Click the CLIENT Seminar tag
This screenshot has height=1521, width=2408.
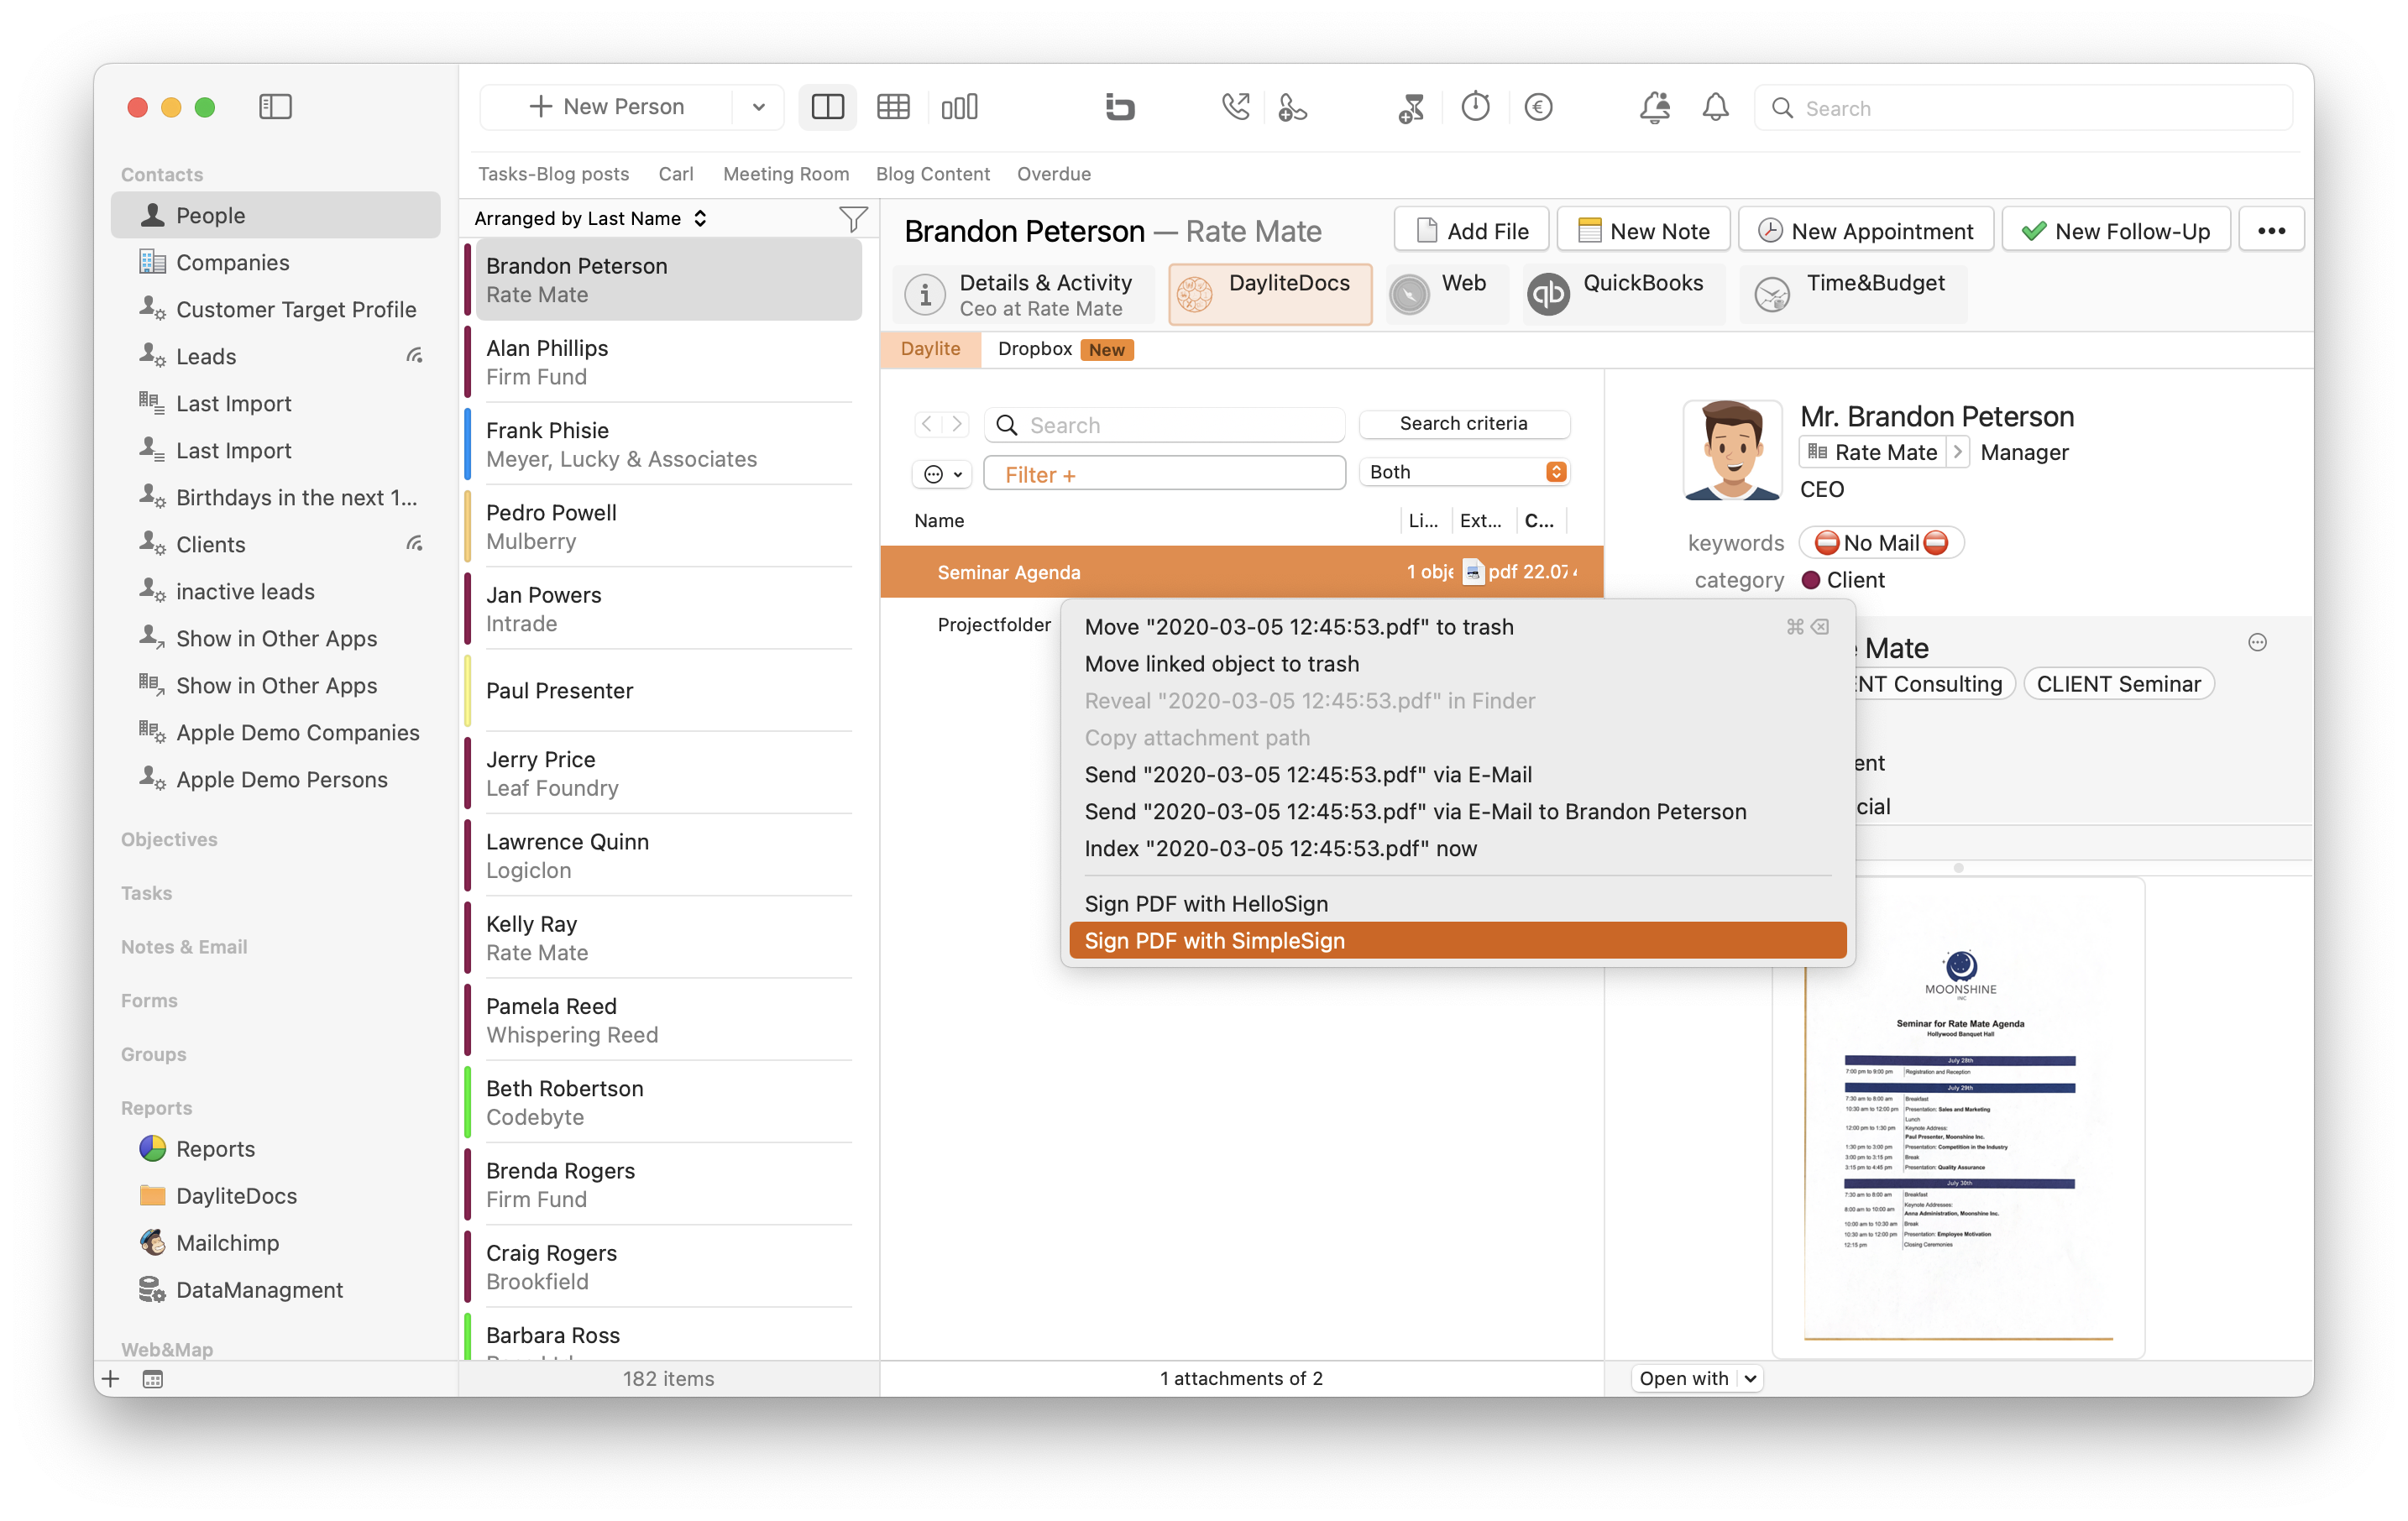[2118, 684]
